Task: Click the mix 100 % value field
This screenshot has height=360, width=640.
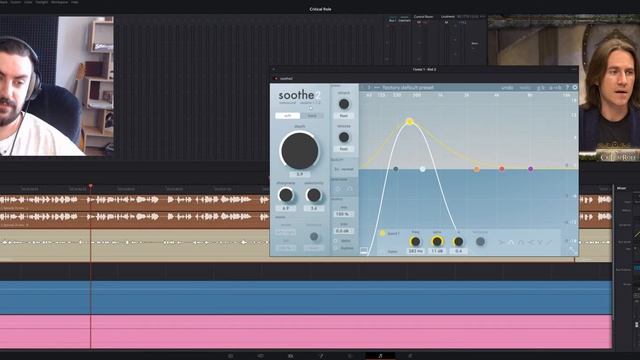Action: click(344, 214)
